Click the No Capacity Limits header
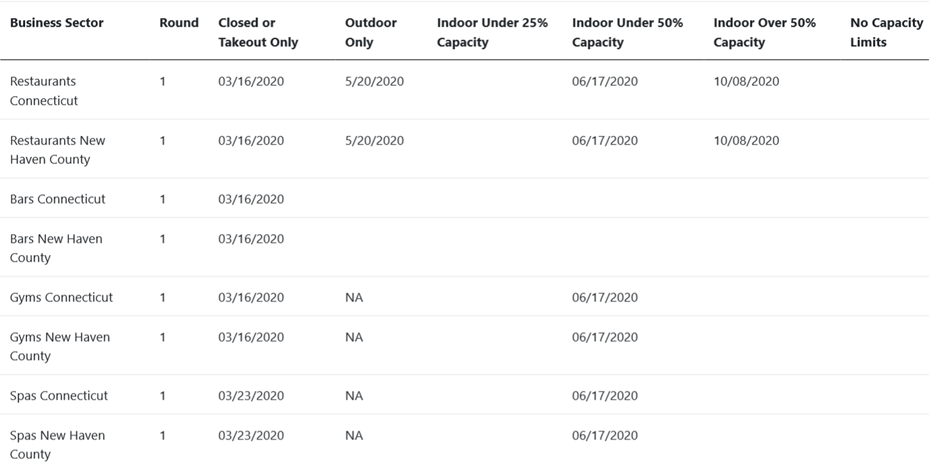Image resolution: width=931 pixels, height=463 pixels. coord(886,33)
